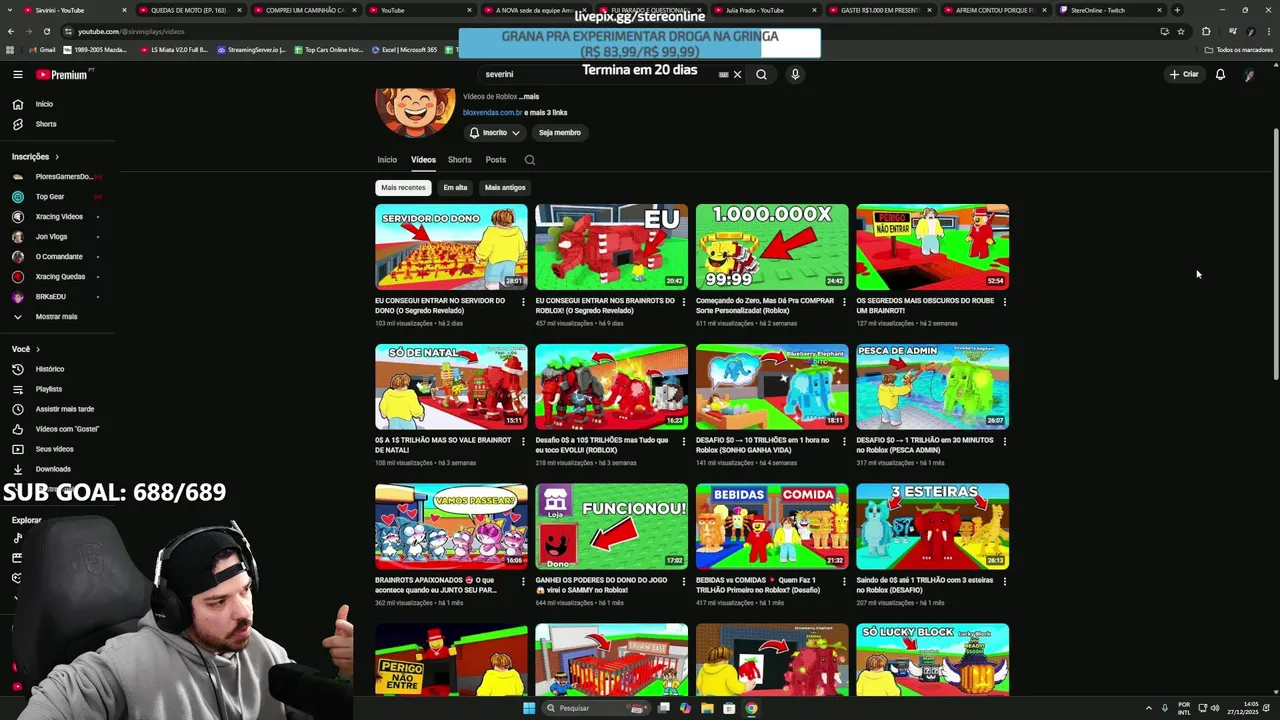Open options for SERVIDOR DO DONO video
The width and height of the screenshot is (1280, 720).
click(x=523, y=302)
